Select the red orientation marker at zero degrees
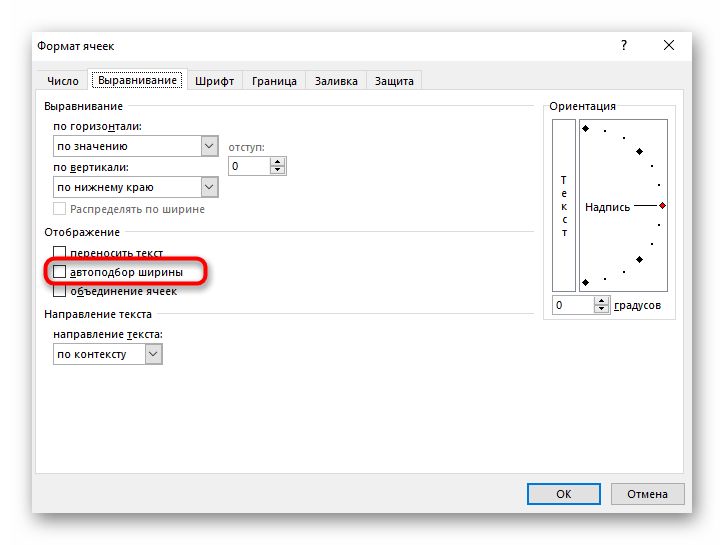The width and height of the screenshot is (724, 545). pyautogui.click(x=662, y=206)
